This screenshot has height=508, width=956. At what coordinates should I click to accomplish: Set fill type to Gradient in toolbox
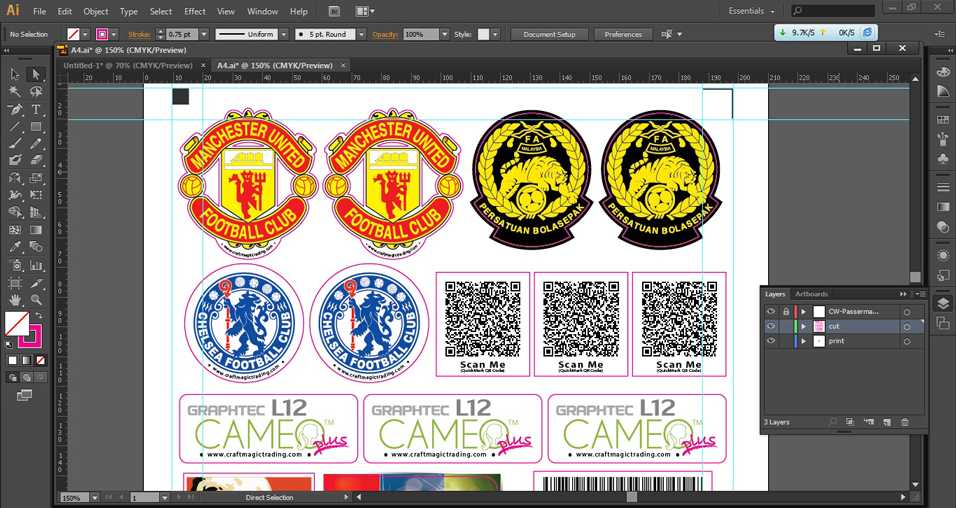coord(26,360)
